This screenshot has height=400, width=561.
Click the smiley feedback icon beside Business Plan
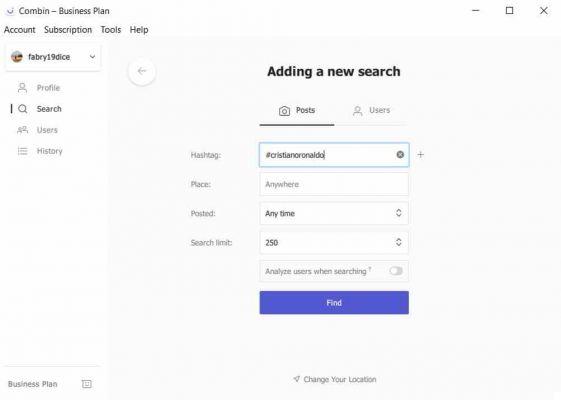[87, 384]
